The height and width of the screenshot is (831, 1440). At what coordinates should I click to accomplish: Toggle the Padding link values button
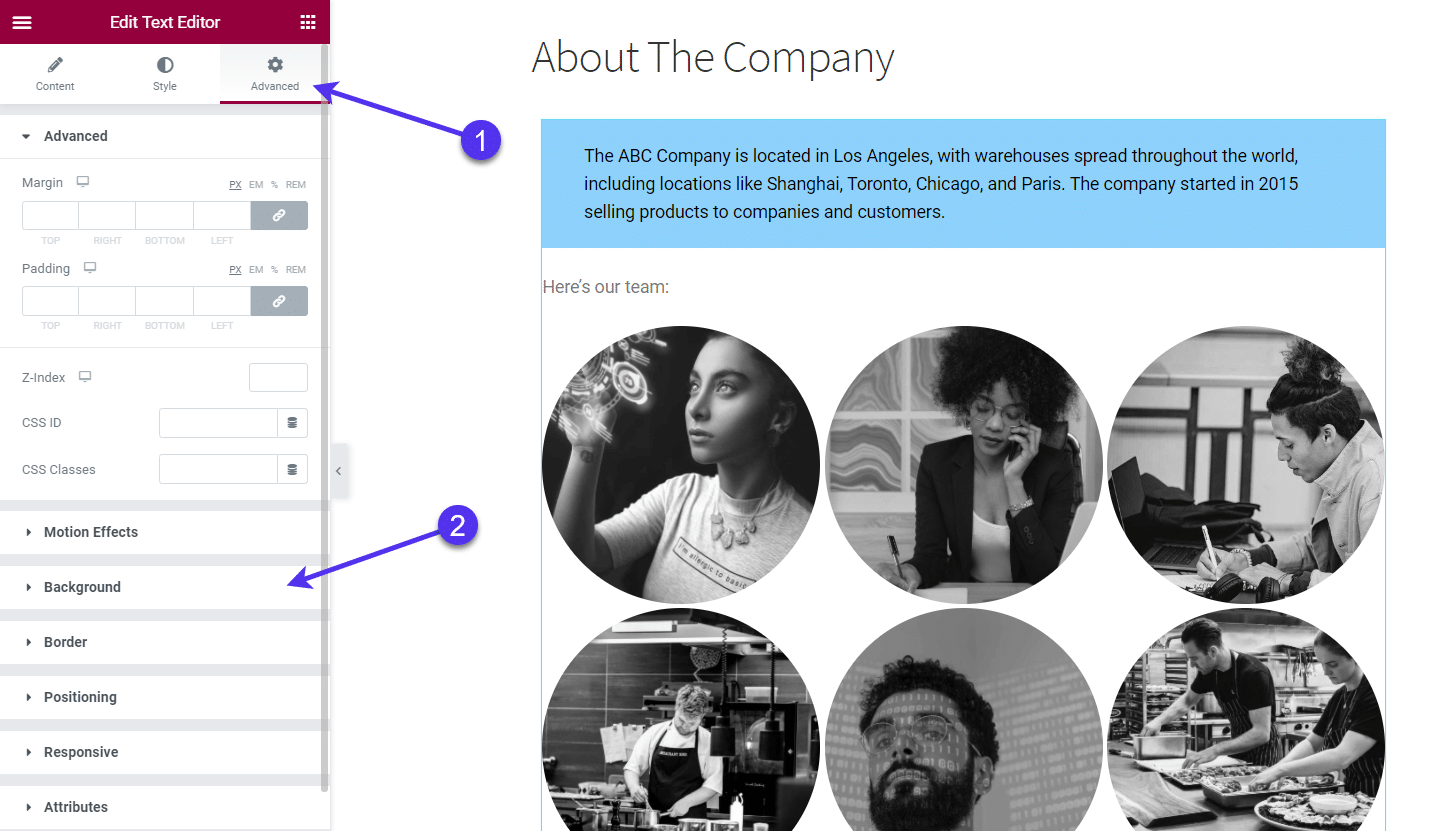[279, 301]
